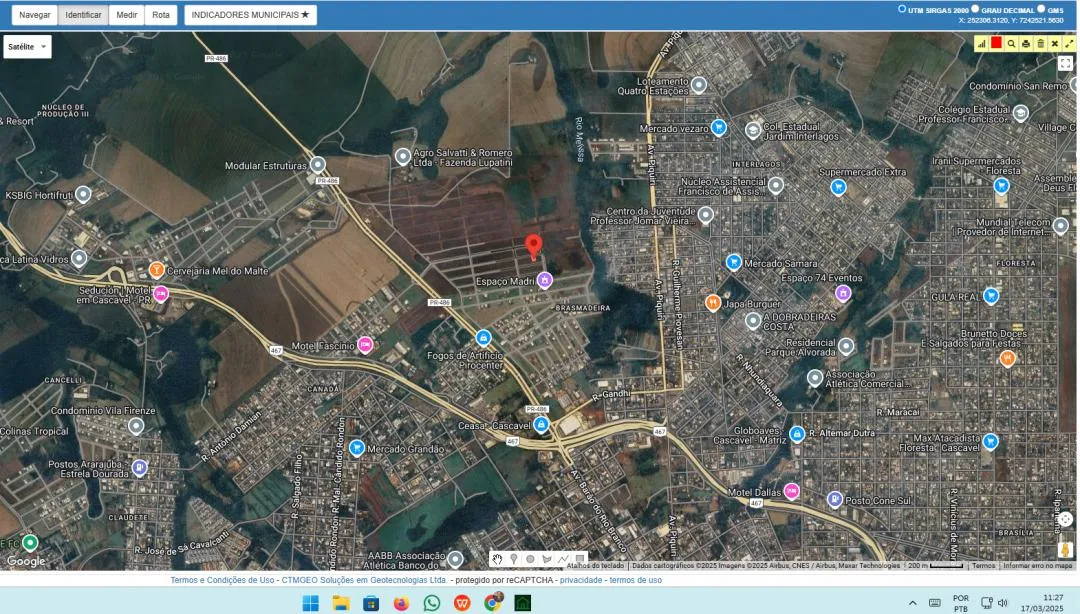The width and height of the screenshot is (1080, 614).
Task: Select the UTM SIRGAS 2000 radio option
Action: coord(902,9)
